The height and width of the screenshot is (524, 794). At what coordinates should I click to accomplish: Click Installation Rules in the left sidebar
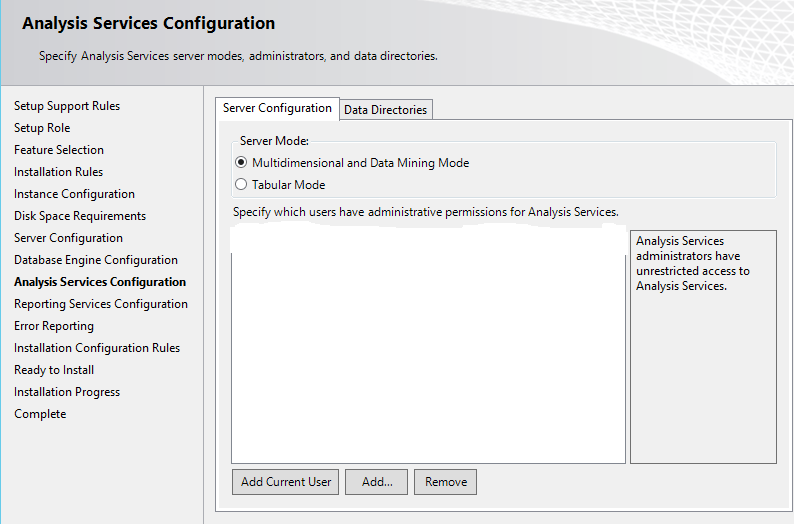[58, 172]
